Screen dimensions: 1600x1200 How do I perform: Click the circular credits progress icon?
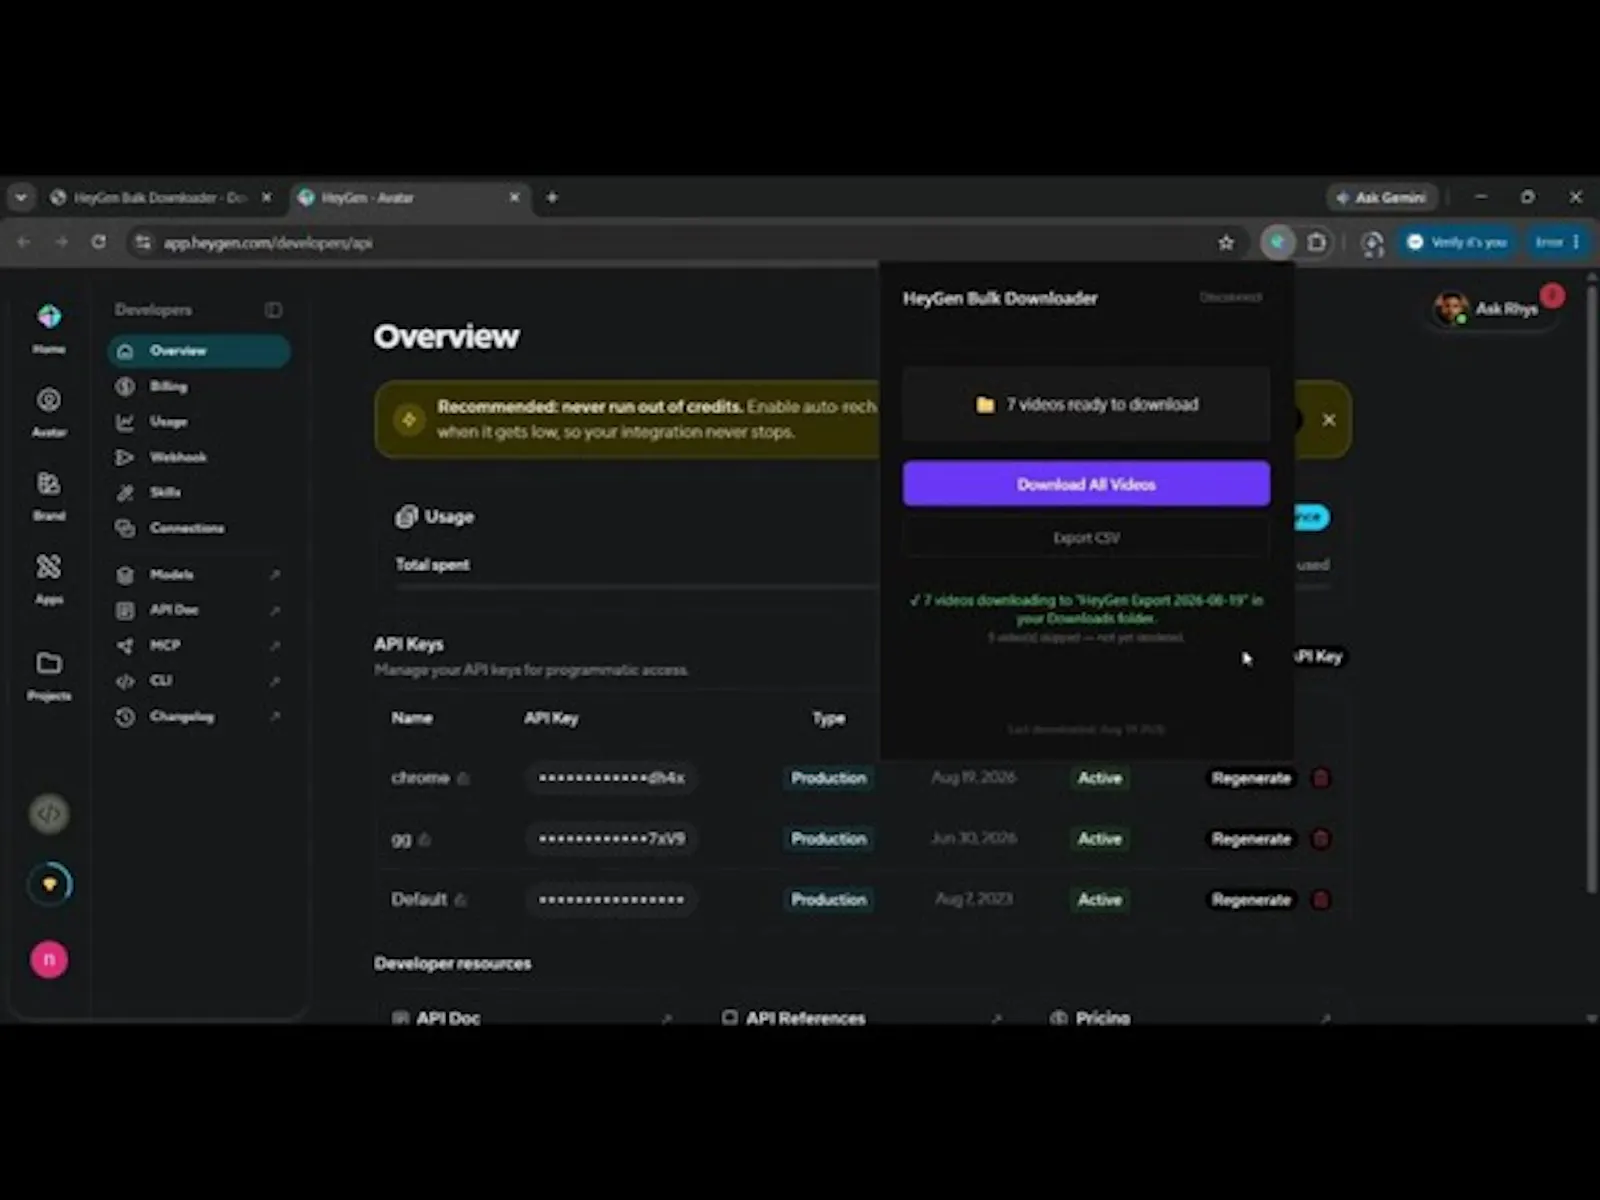[x=49, y=885]
